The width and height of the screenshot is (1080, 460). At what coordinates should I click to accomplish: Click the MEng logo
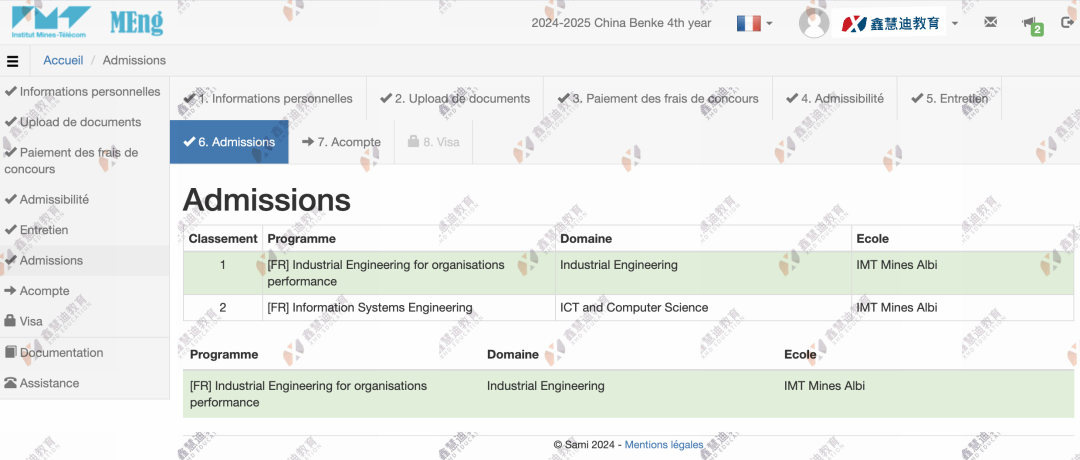click(136, 23)
